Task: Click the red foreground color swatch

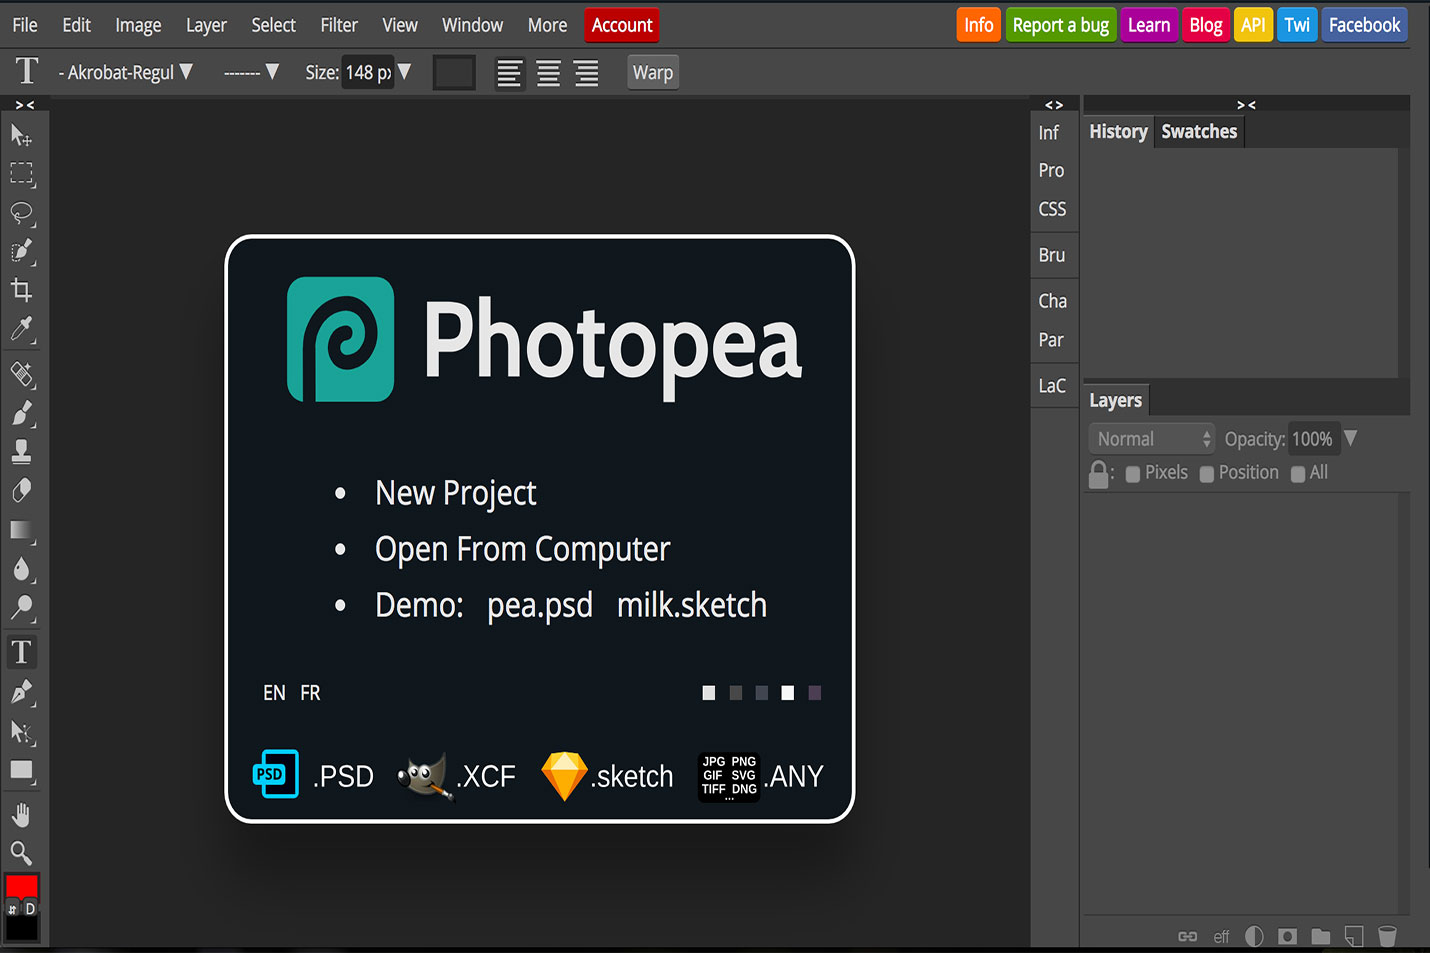Action: (x=21, y=885)
